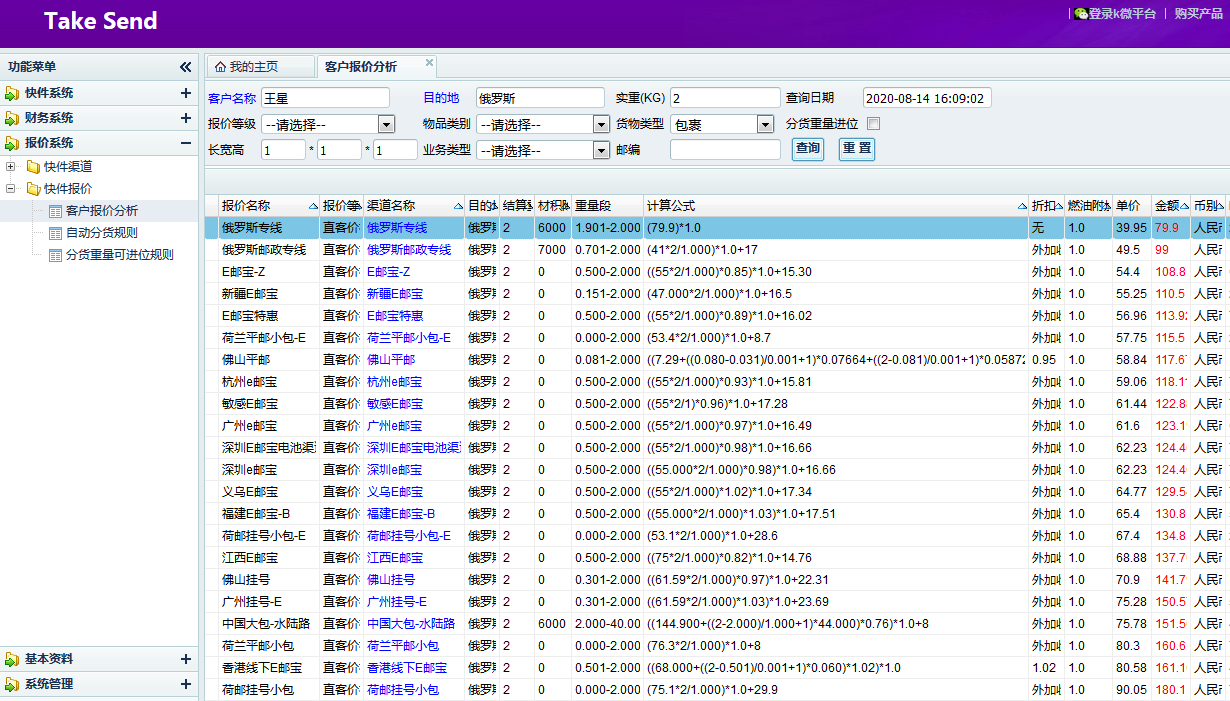This screenshot has height=701, width=1230.
Task: Collapse the 报价系统 sidebar section
Action: [x=187, y=142]
